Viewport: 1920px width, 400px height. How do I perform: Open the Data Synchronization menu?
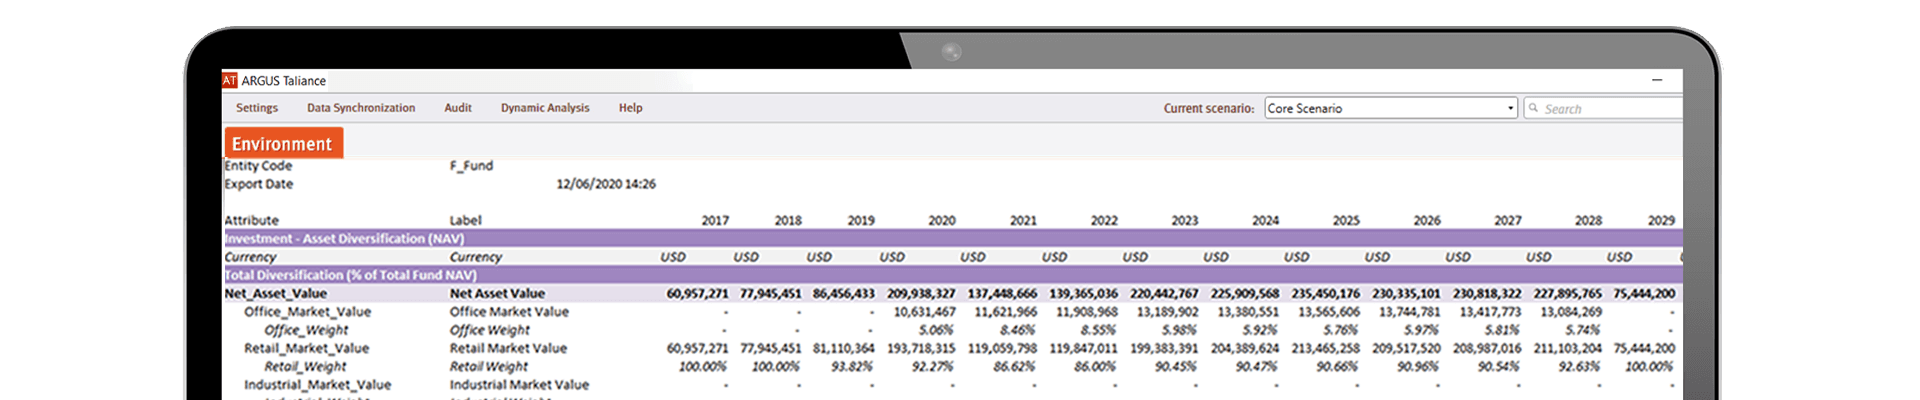pyautogui.click(x=361, y=108)
